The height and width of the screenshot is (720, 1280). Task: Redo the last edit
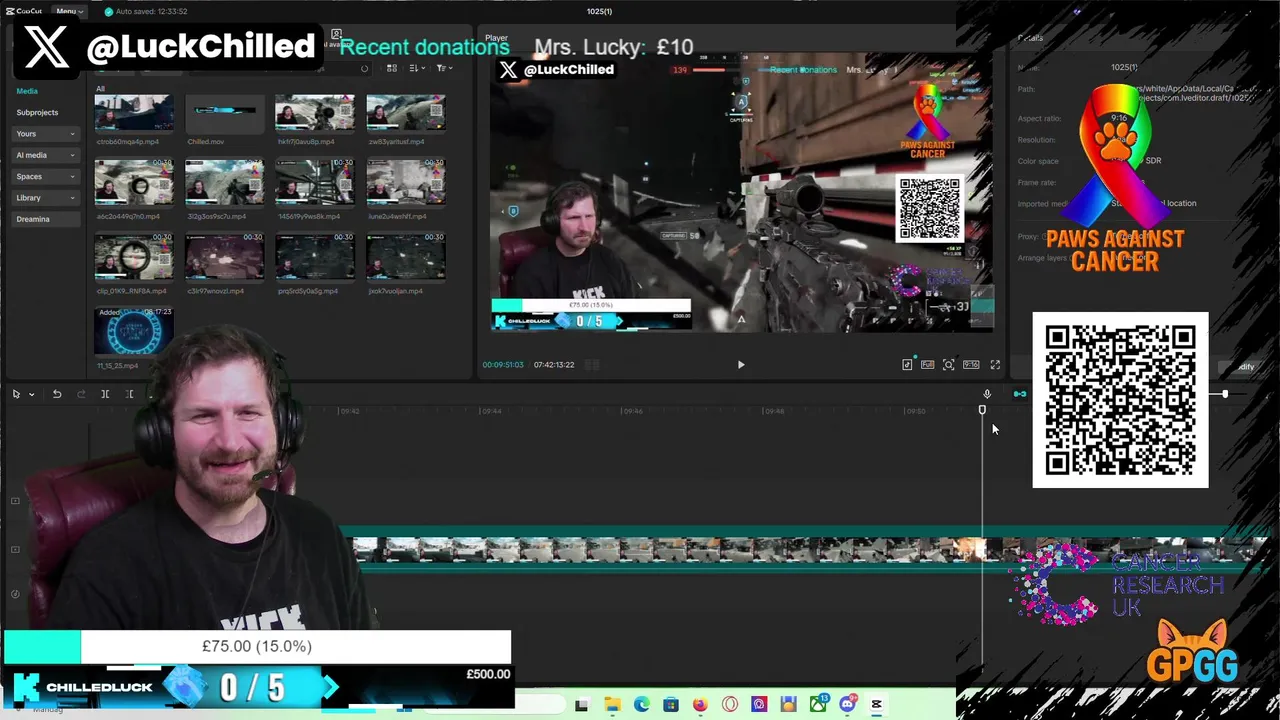[81, 394]
